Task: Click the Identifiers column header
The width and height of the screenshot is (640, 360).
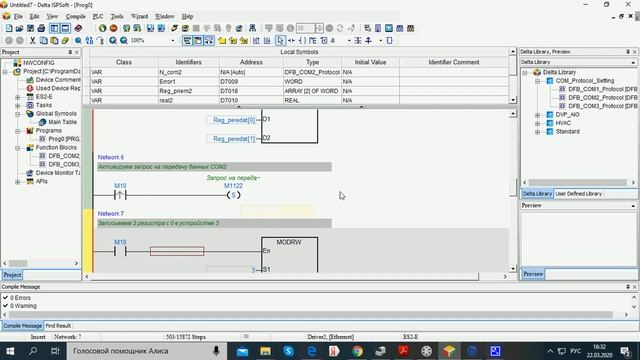Action: [189, 62]
